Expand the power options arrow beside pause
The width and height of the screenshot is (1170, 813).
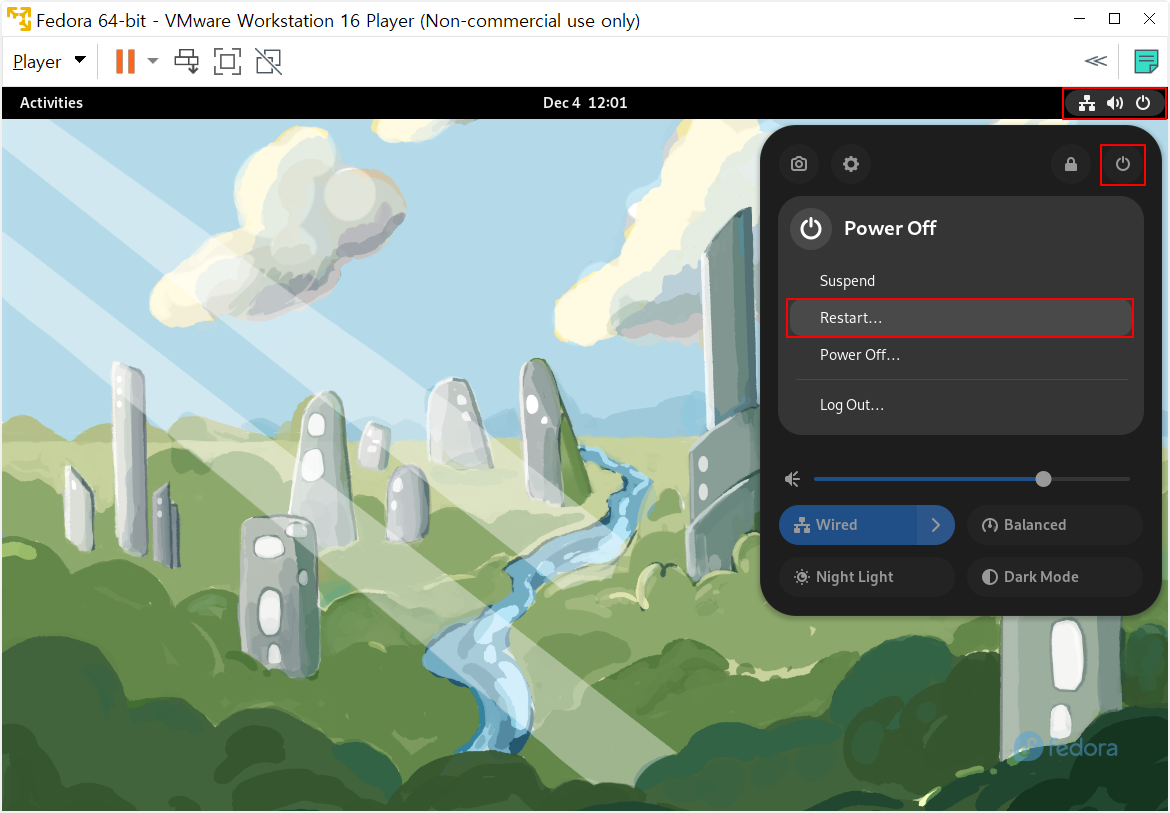(x=153, y=61)
